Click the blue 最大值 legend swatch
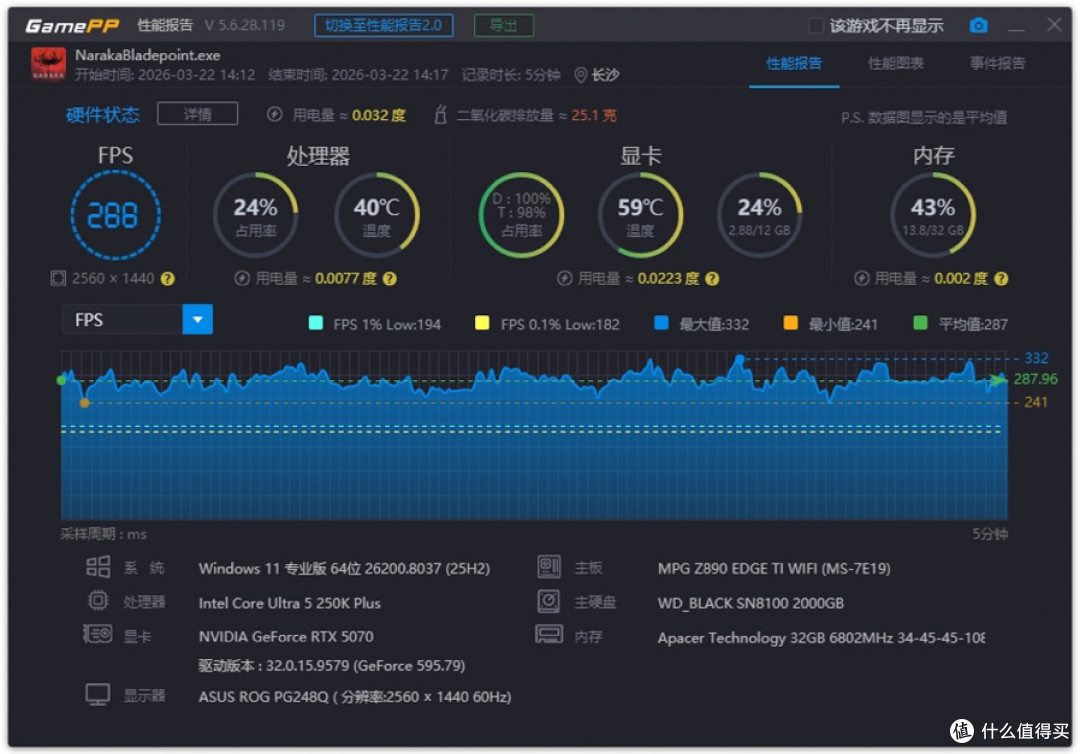The width and height of the screenshot is (1080, 754). (x=661, y=323)
